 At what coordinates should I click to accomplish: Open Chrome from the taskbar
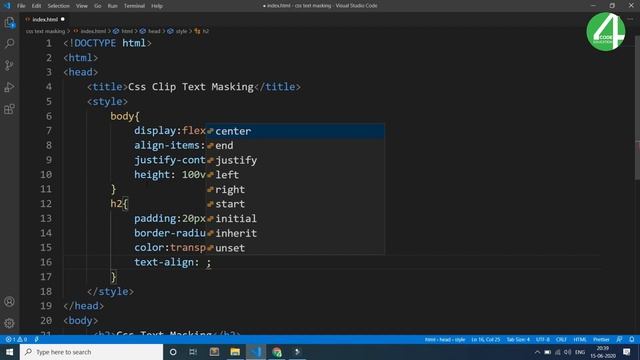(x=277, y=352)
